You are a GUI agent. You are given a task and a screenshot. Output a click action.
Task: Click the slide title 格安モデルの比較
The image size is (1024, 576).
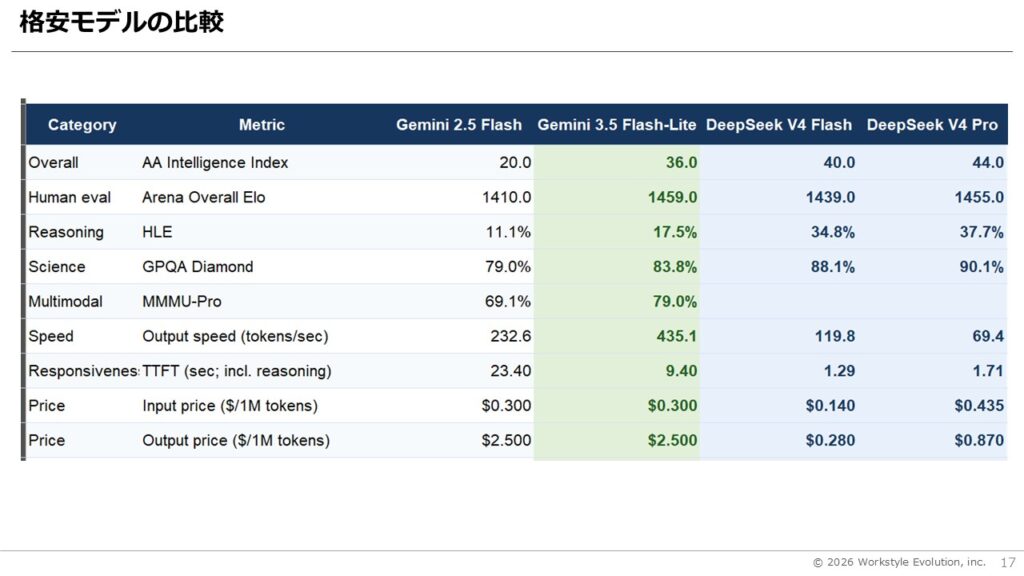point(121,22)
